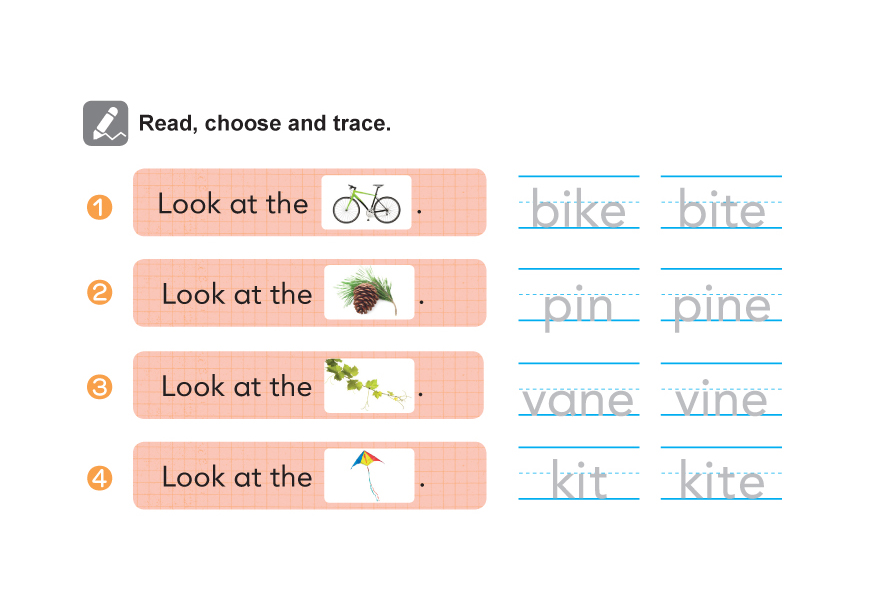The width and height of the screenshot is (873, 612).
Task: Tap the word "kite"
Action: 721,484
